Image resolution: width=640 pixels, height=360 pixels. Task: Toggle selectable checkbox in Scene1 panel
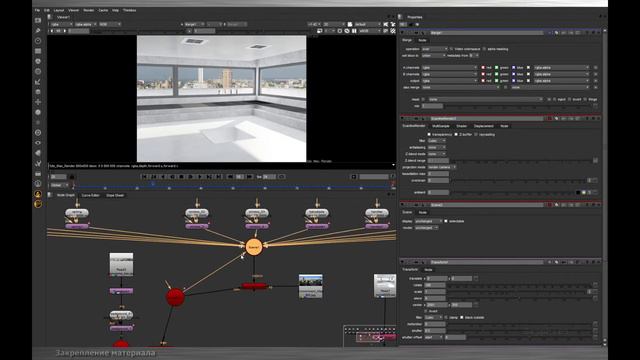tap(446, 221)
